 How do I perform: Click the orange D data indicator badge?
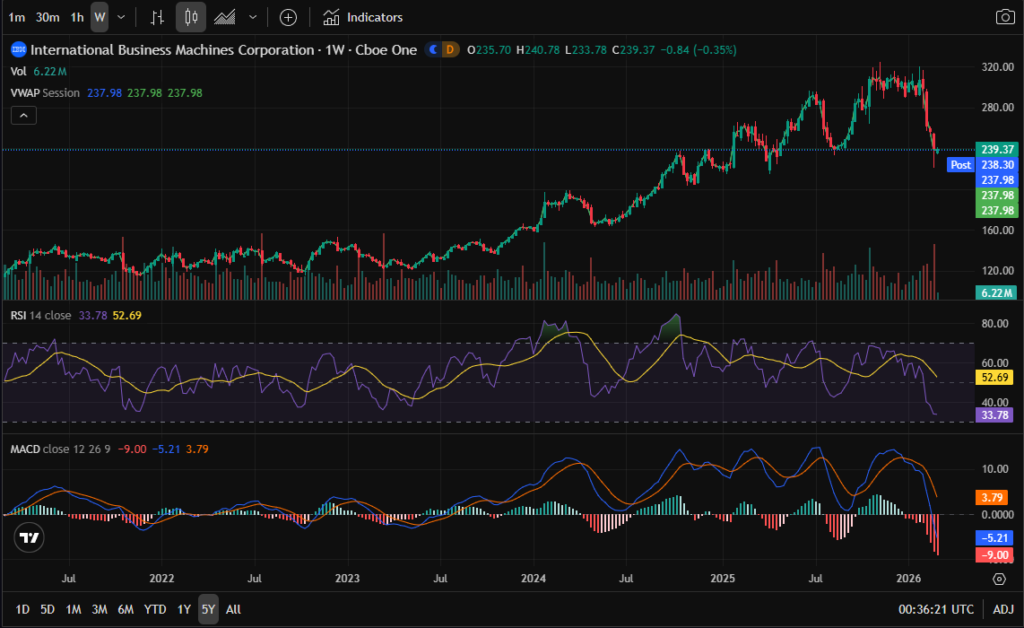(450, 48)
